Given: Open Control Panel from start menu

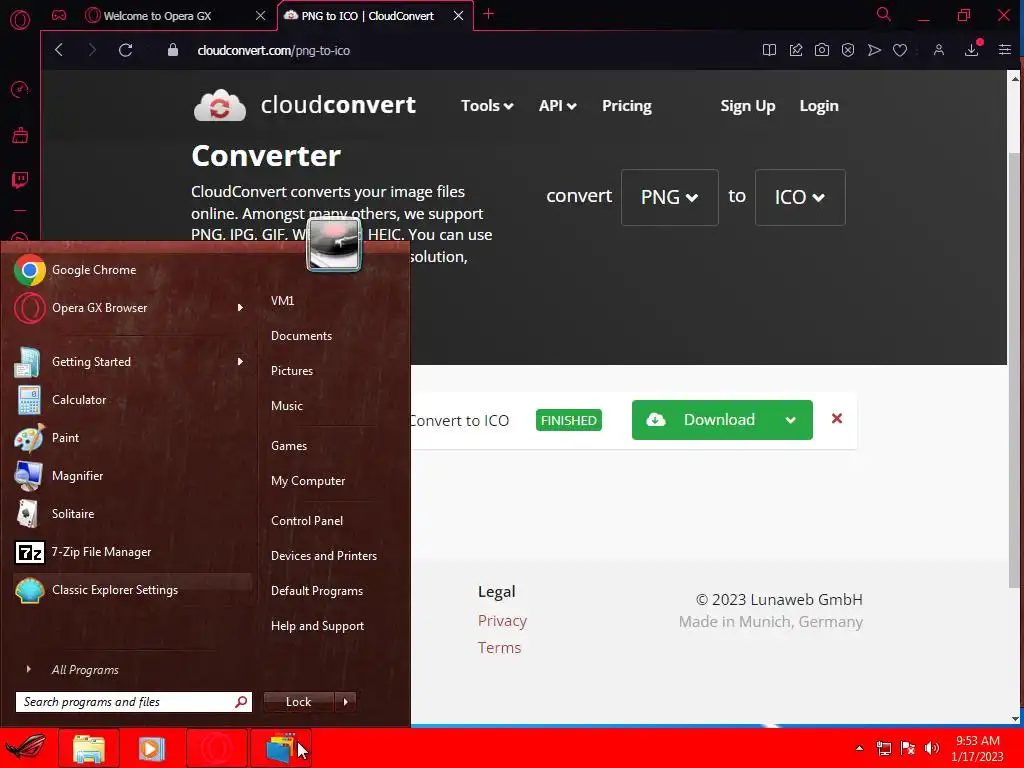Looking at the screenshot, I should [x=306, y=520].
